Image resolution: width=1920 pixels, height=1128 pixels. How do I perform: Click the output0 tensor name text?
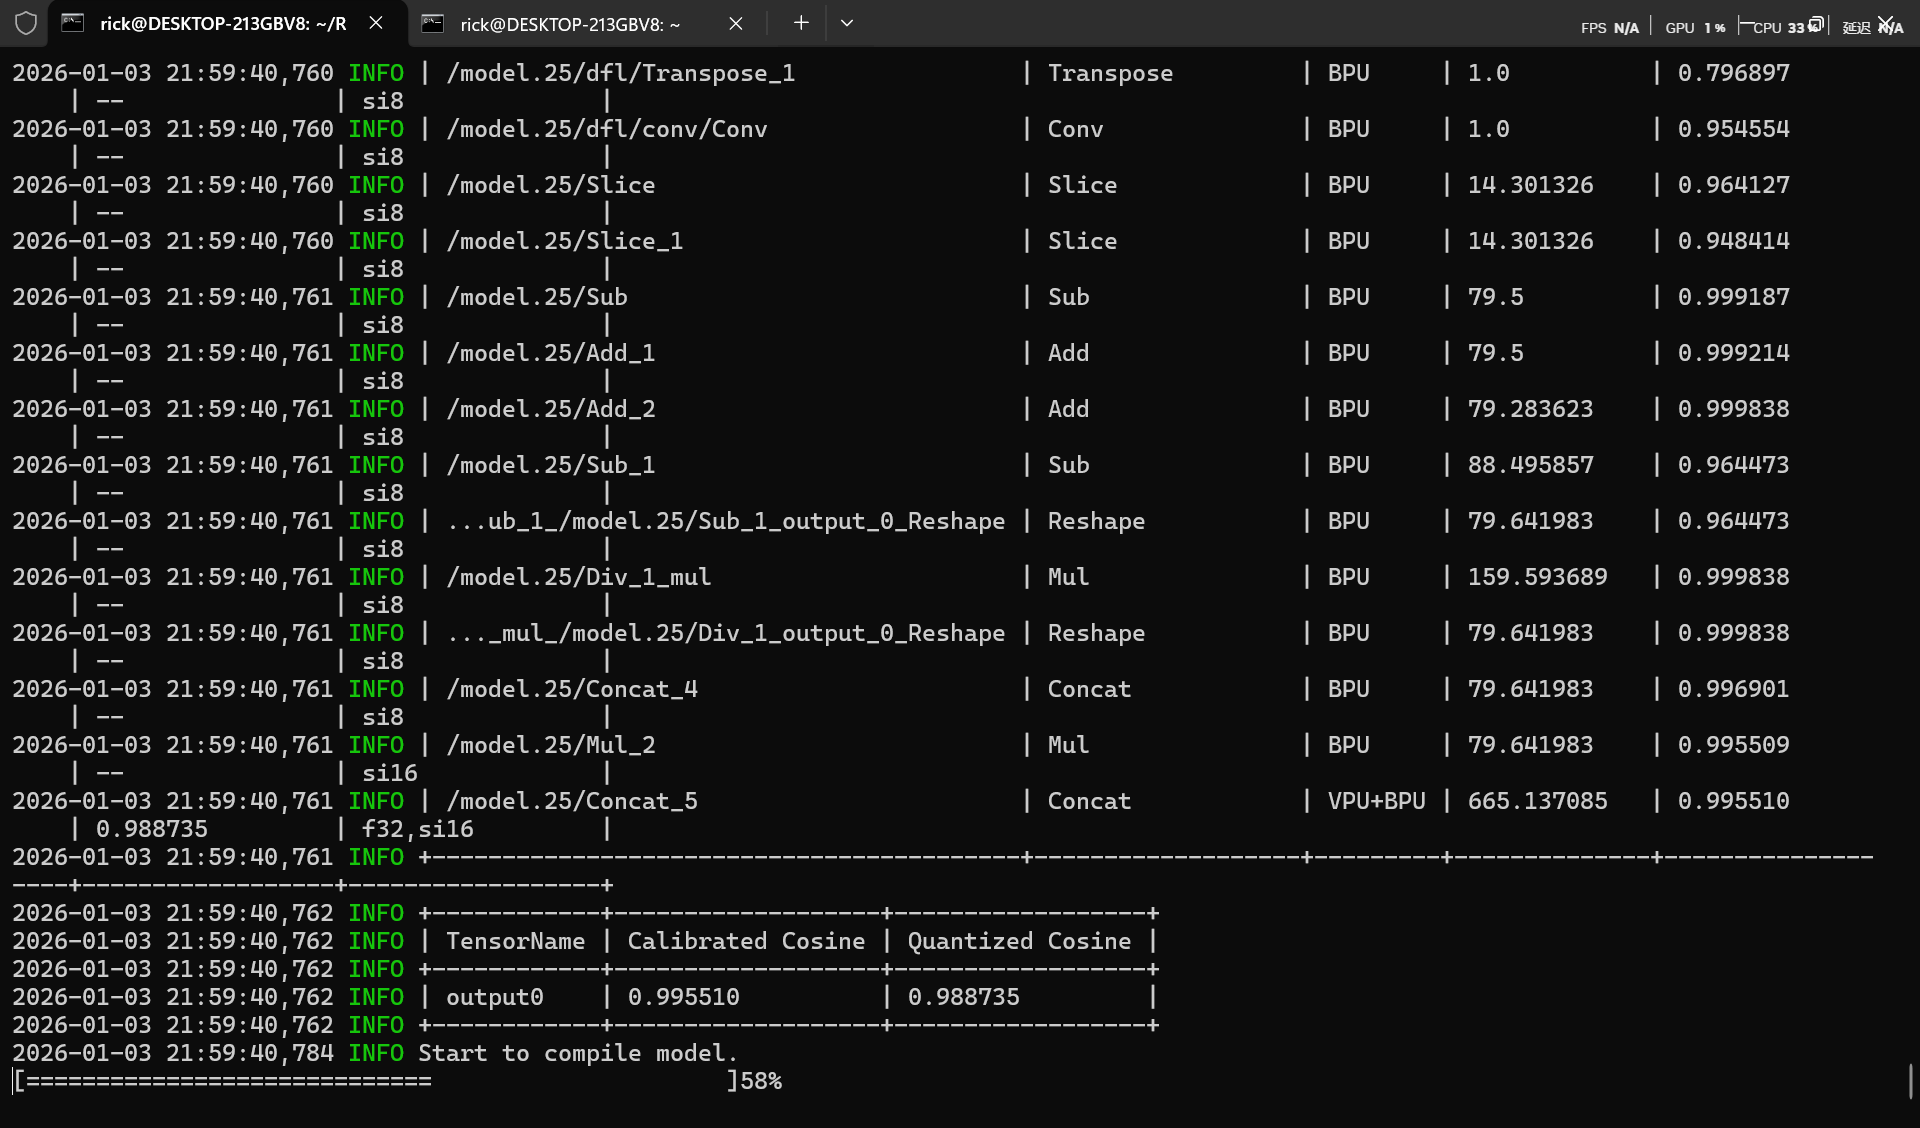[494, 997]
